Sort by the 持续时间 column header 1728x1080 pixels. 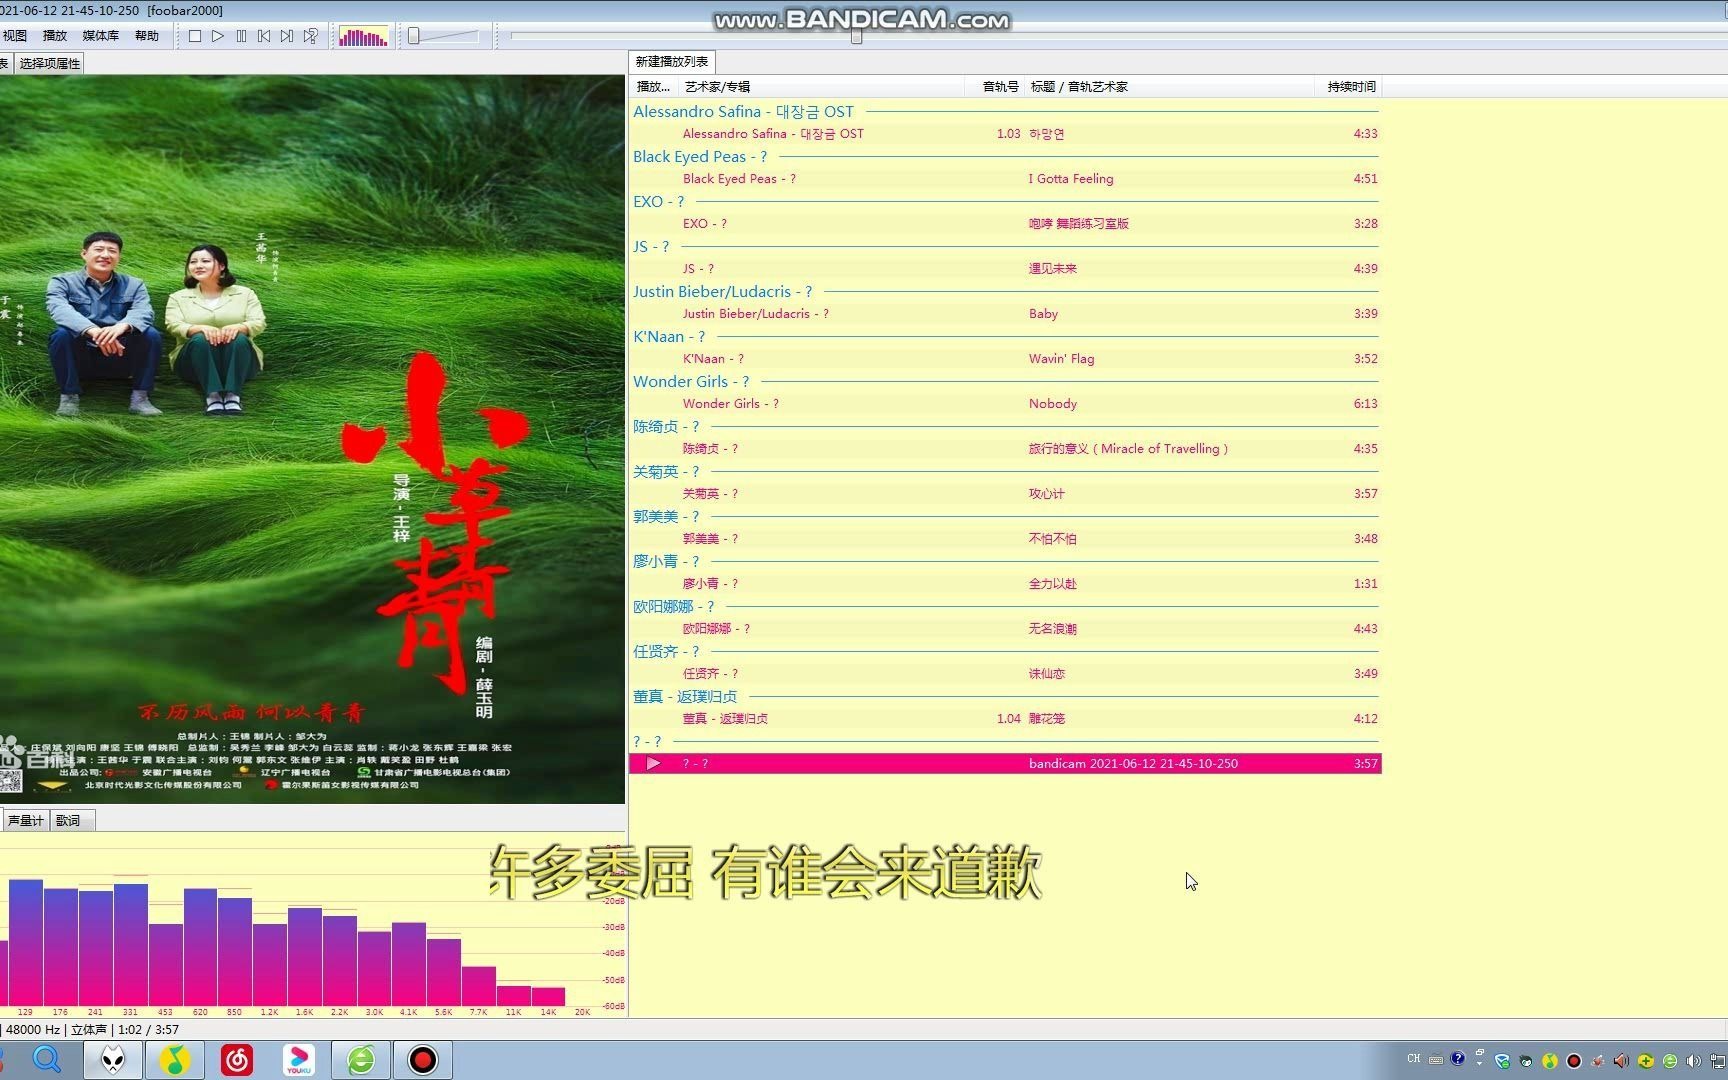click(1349, 87)
